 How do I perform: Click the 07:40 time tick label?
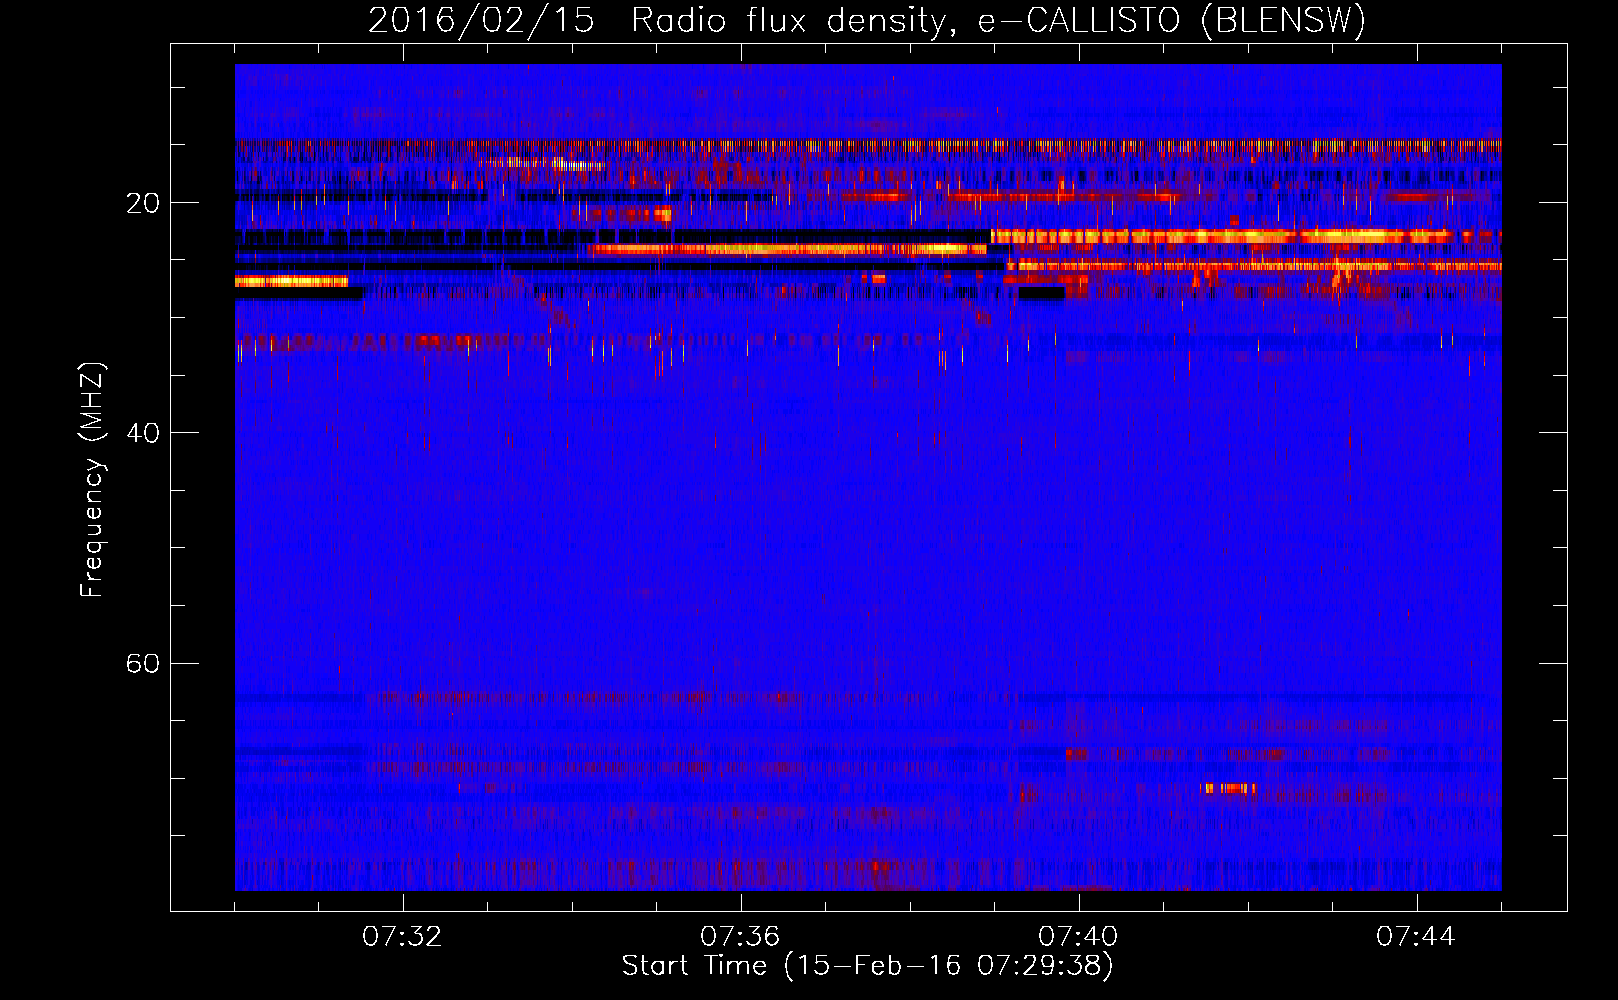pyautogui.click(x=1078, y=937)
